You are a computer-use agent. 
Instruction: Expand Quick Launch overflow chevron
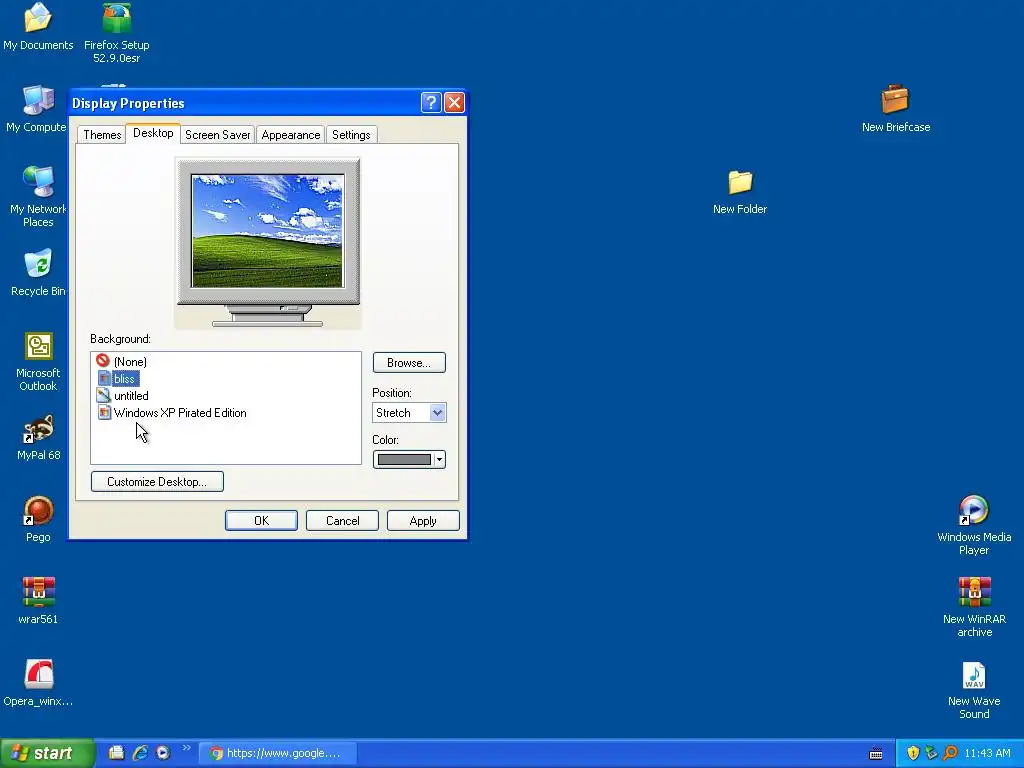pyautogui.click(x=186, y=748)
